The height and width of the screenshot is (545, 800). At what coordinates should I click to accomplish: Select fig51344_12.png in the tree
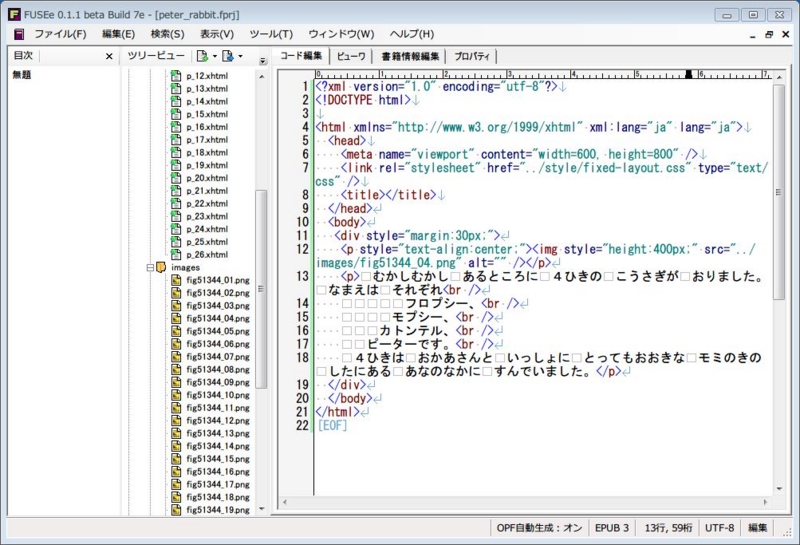[x=218, y=420]
